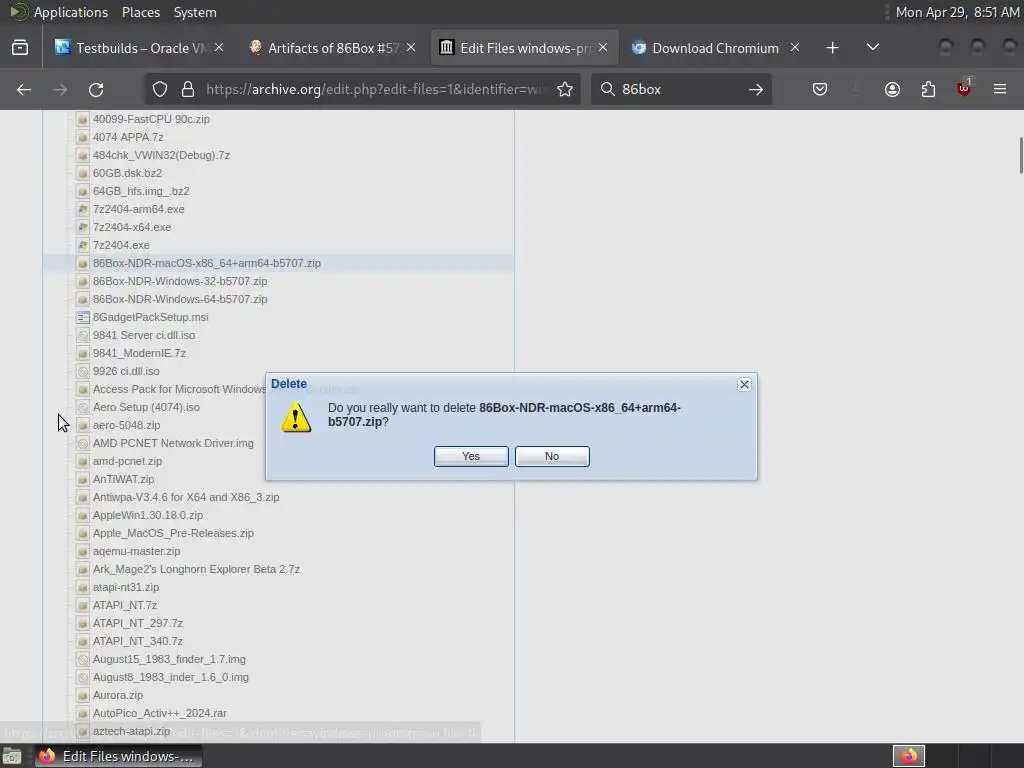Open the list all tabs chevron
Viewport: 1024px width, 768px height.
[x=872, y=48]
